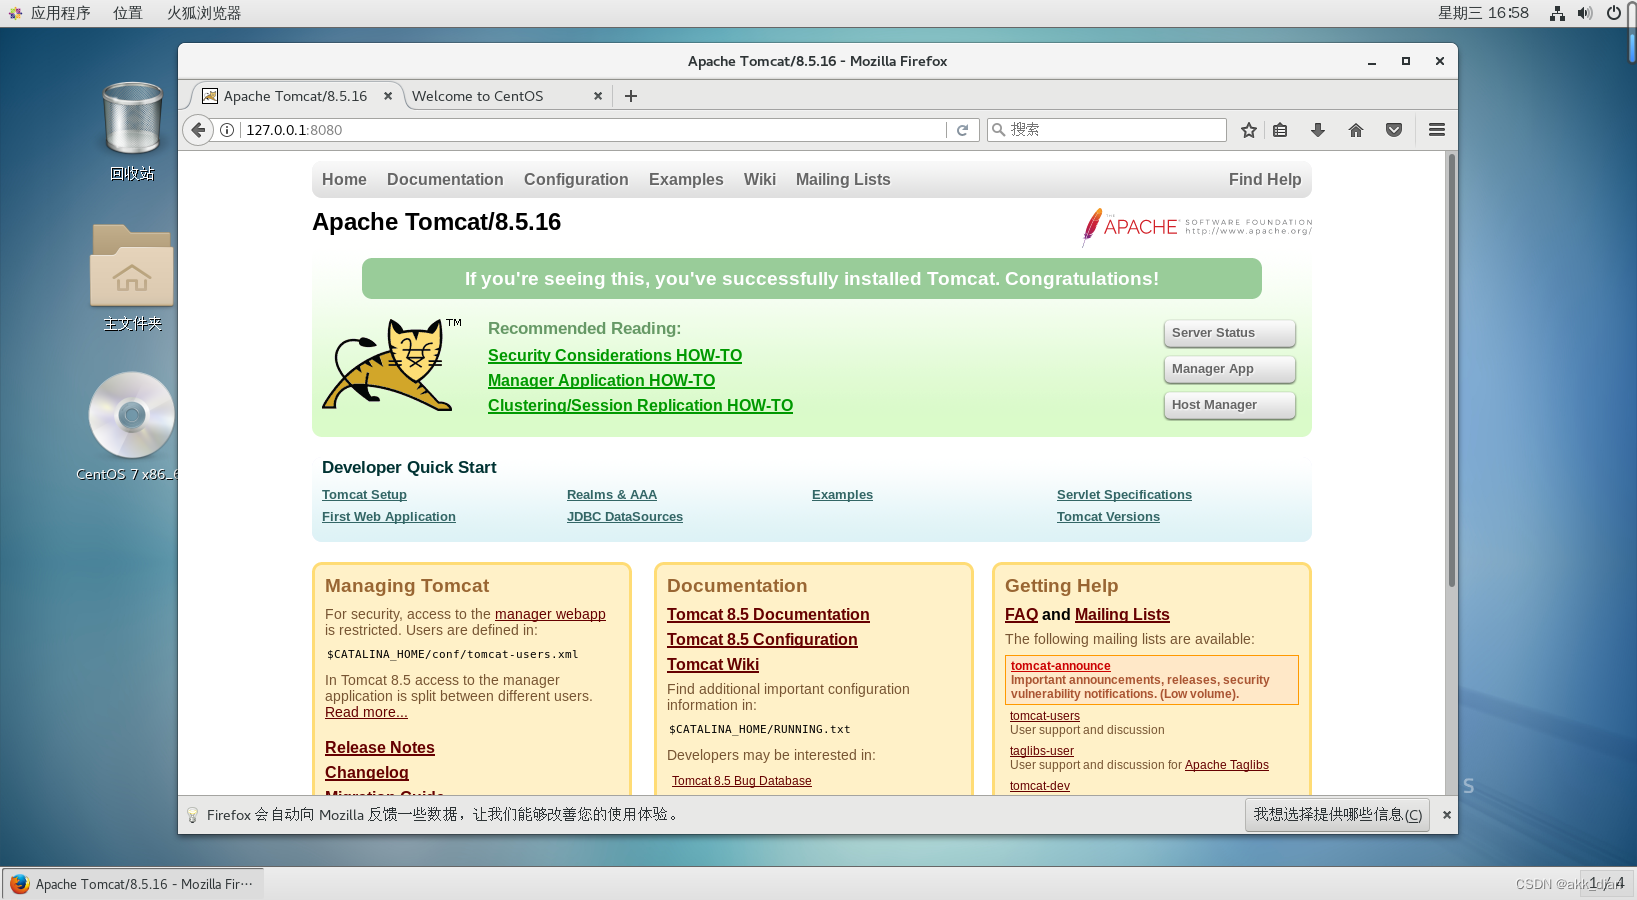Reload the Tomcat page

coord(962,129)
